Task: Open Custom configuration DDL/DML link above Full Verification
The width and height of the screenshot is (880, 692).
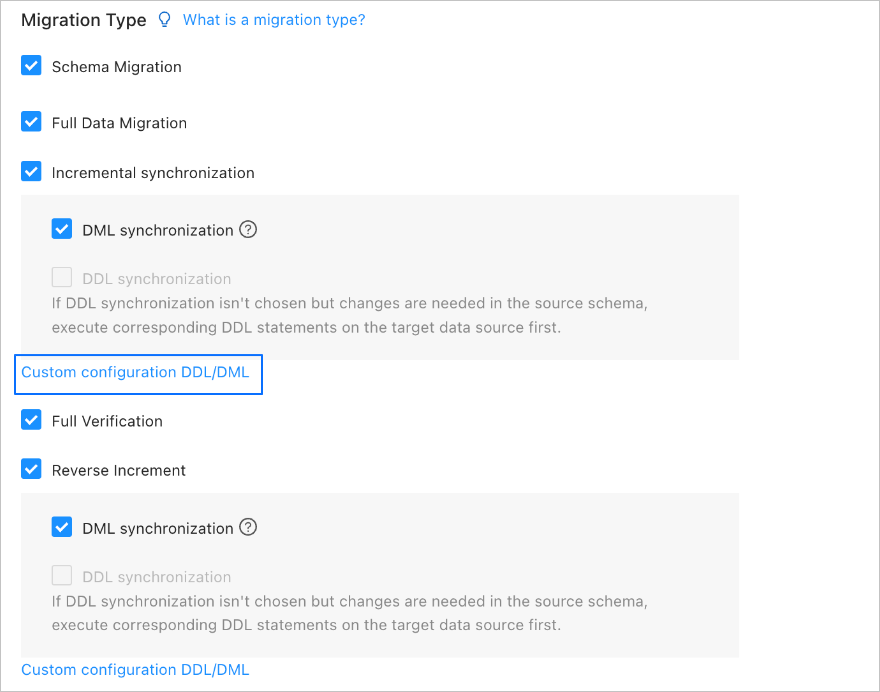Action: (x=135, y=372)
